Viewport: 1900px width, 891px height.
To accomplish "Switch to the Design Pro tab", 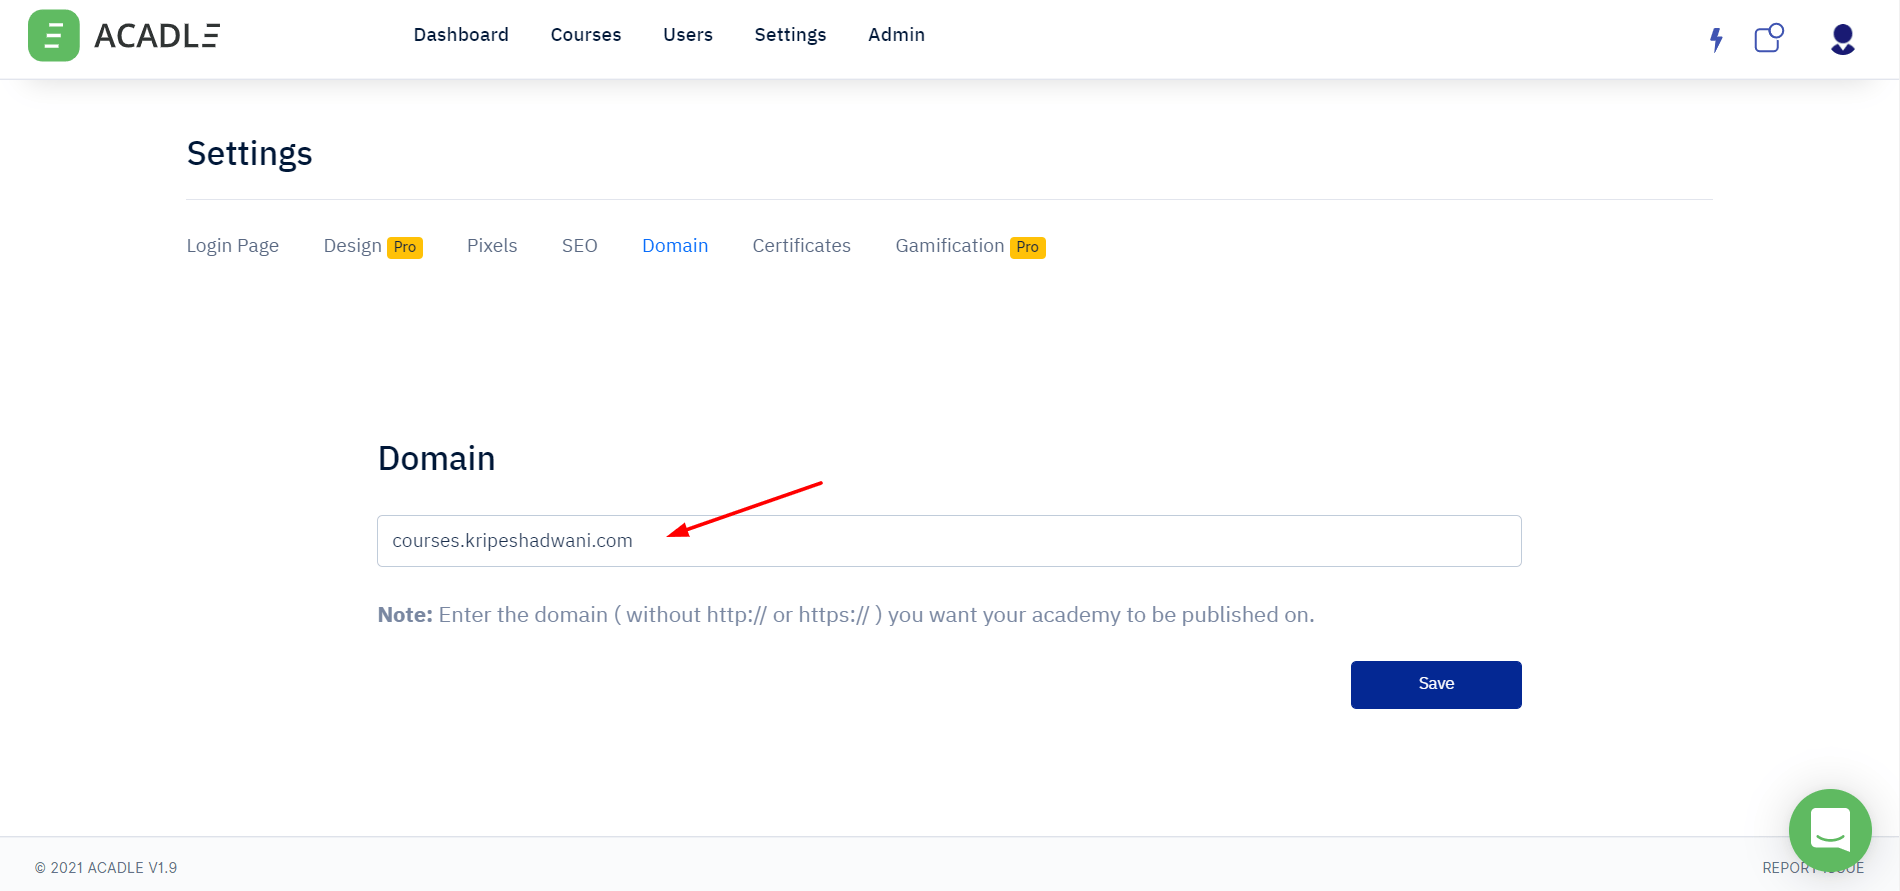I will pyautogui.click(x=372, y=246).
